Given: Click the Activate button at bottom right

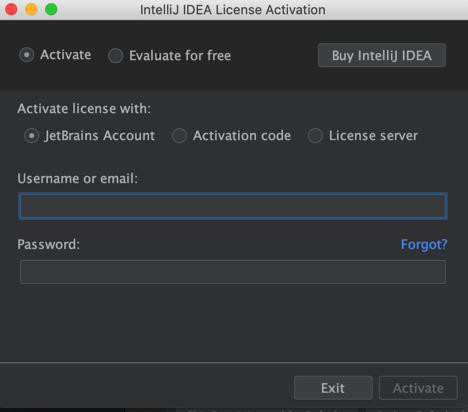Looking at the screenshot, I should (418, 388).
